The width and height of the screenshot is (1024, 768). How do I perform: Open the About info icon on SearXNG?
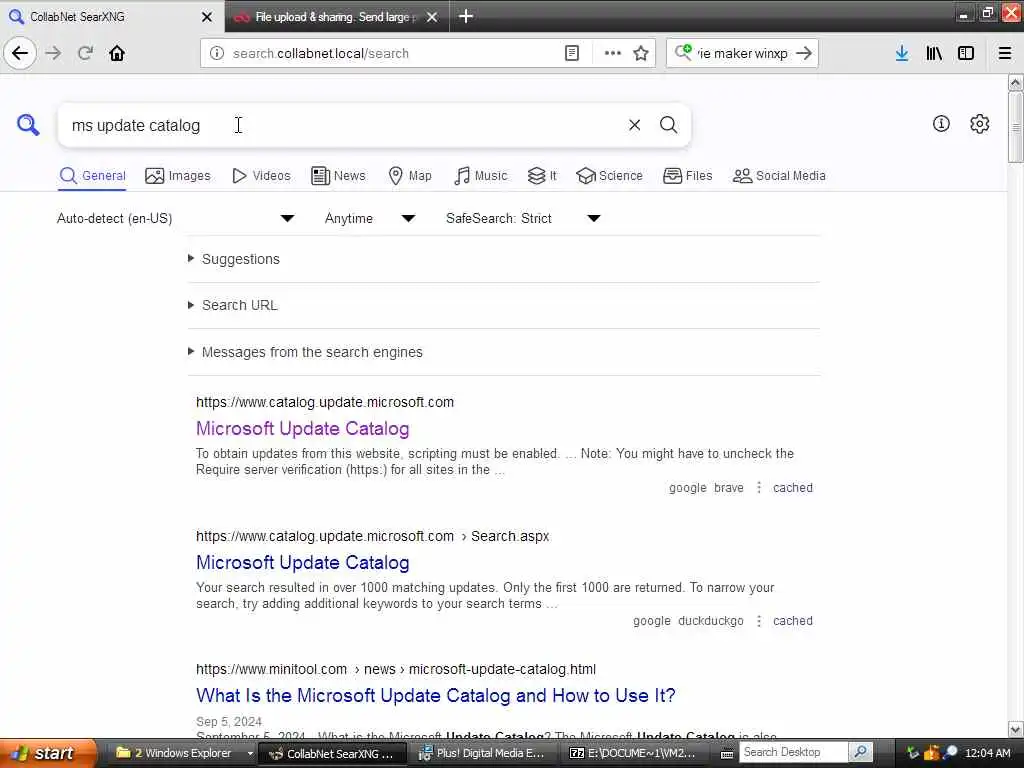point(941,123)
